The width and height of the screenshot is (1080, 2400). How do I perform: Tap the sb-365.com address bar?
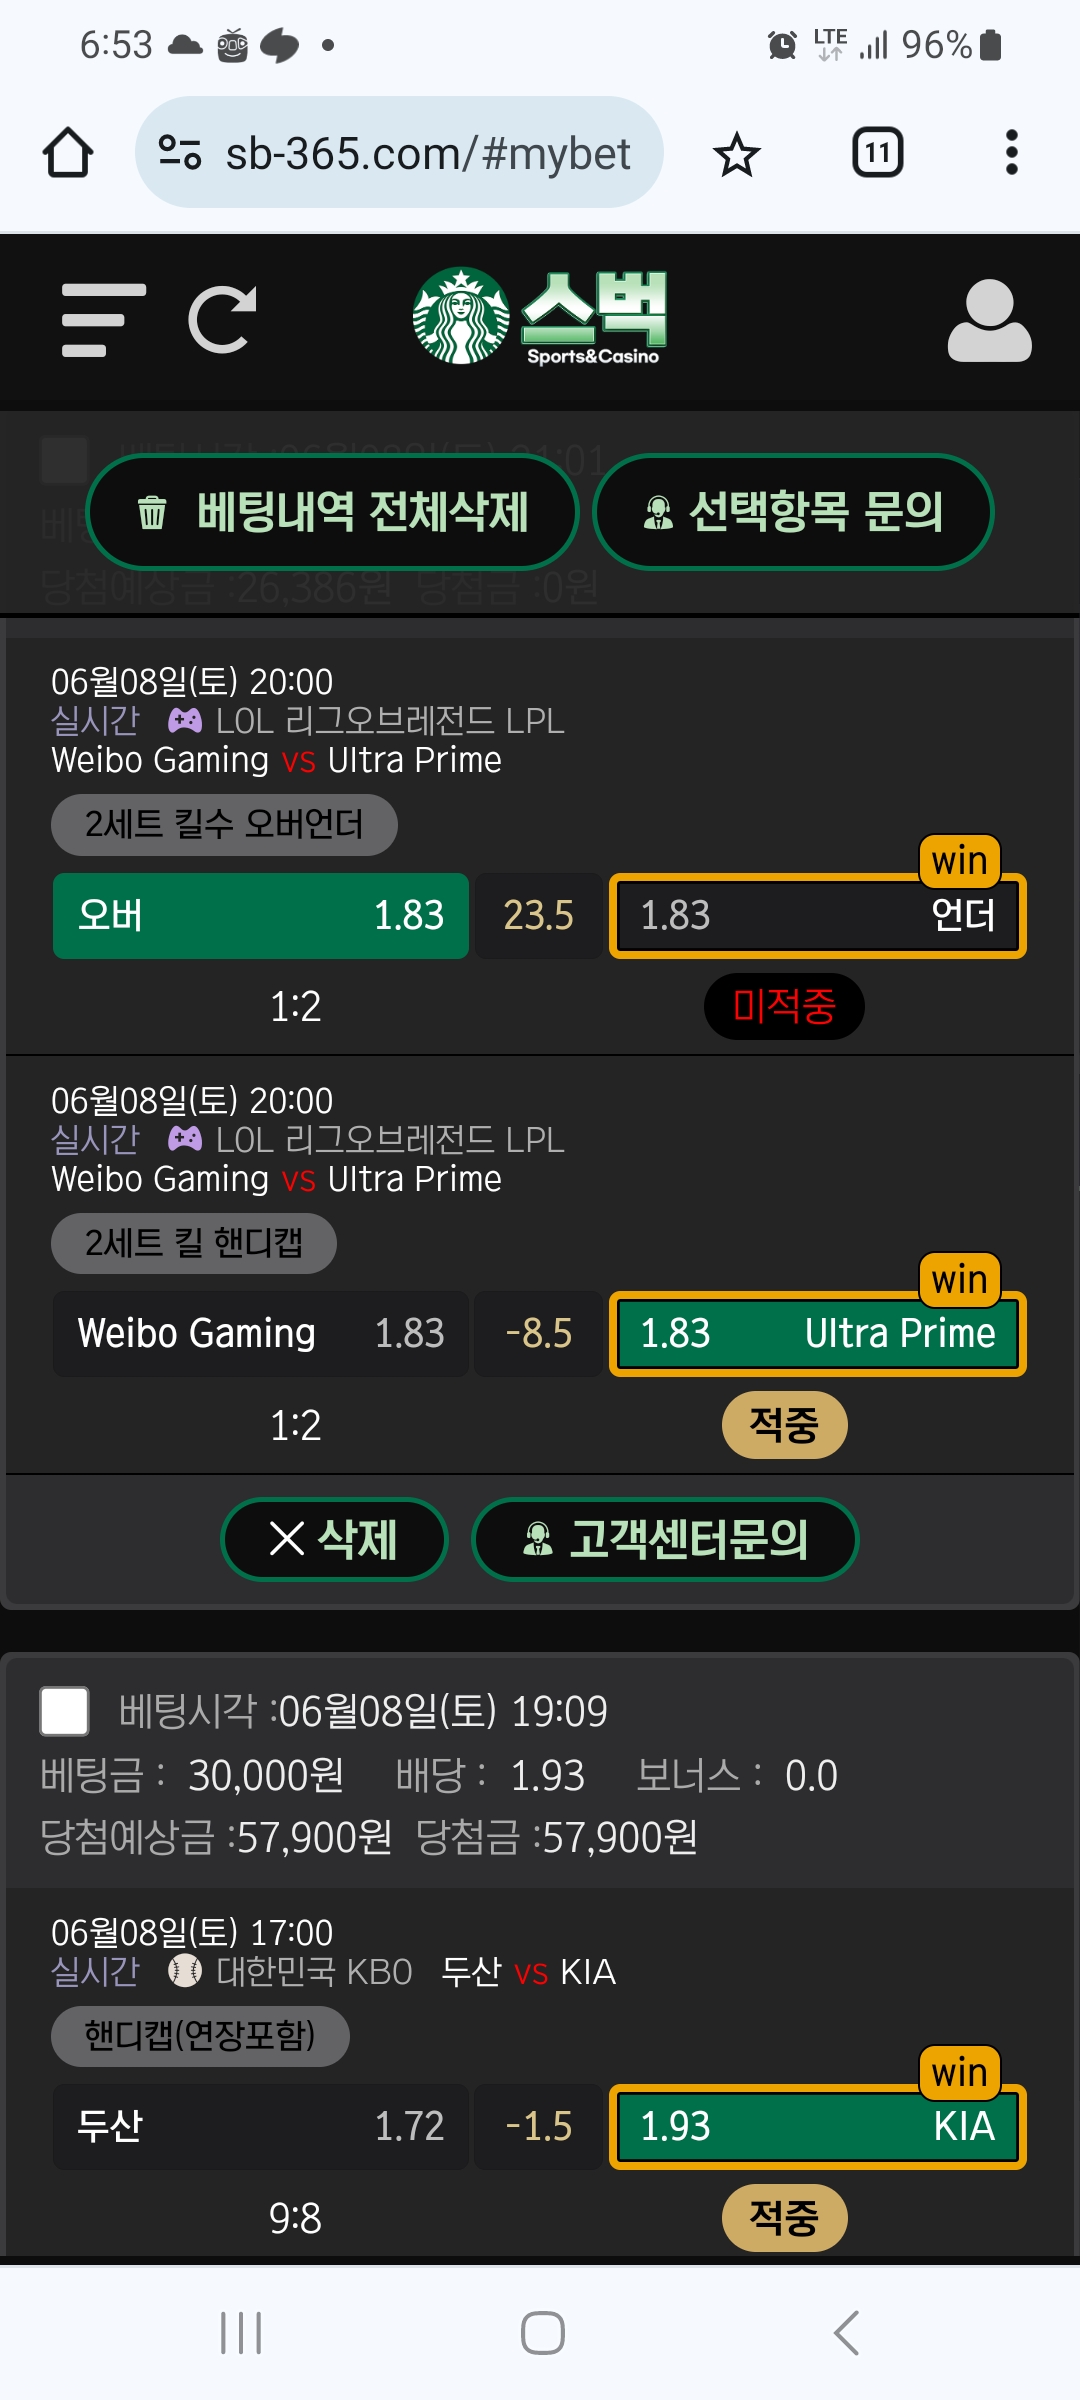pos(399,153)
